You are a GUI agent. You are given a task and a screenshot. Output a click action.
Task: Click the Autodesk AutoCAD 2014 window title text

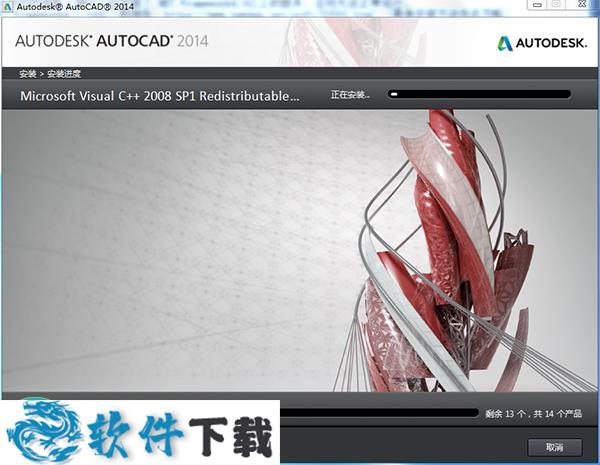pyautogui.click(x=75, y=7)
